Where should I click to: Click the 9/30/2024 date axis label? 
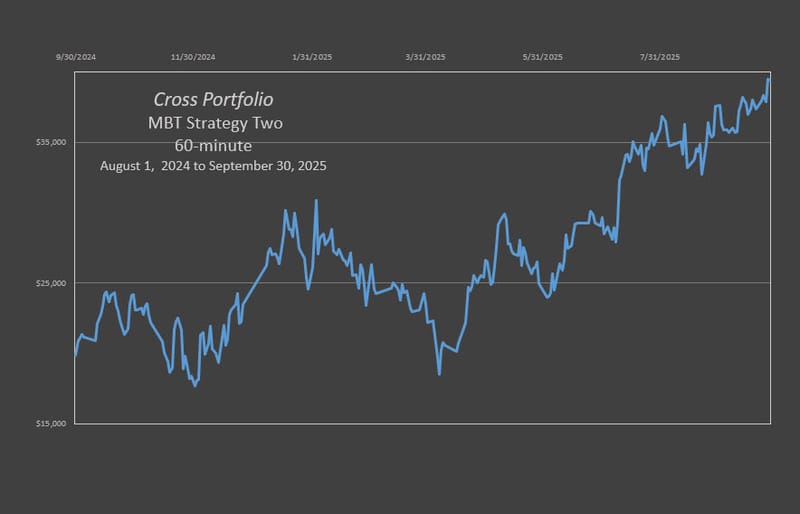tap(76, 57)
